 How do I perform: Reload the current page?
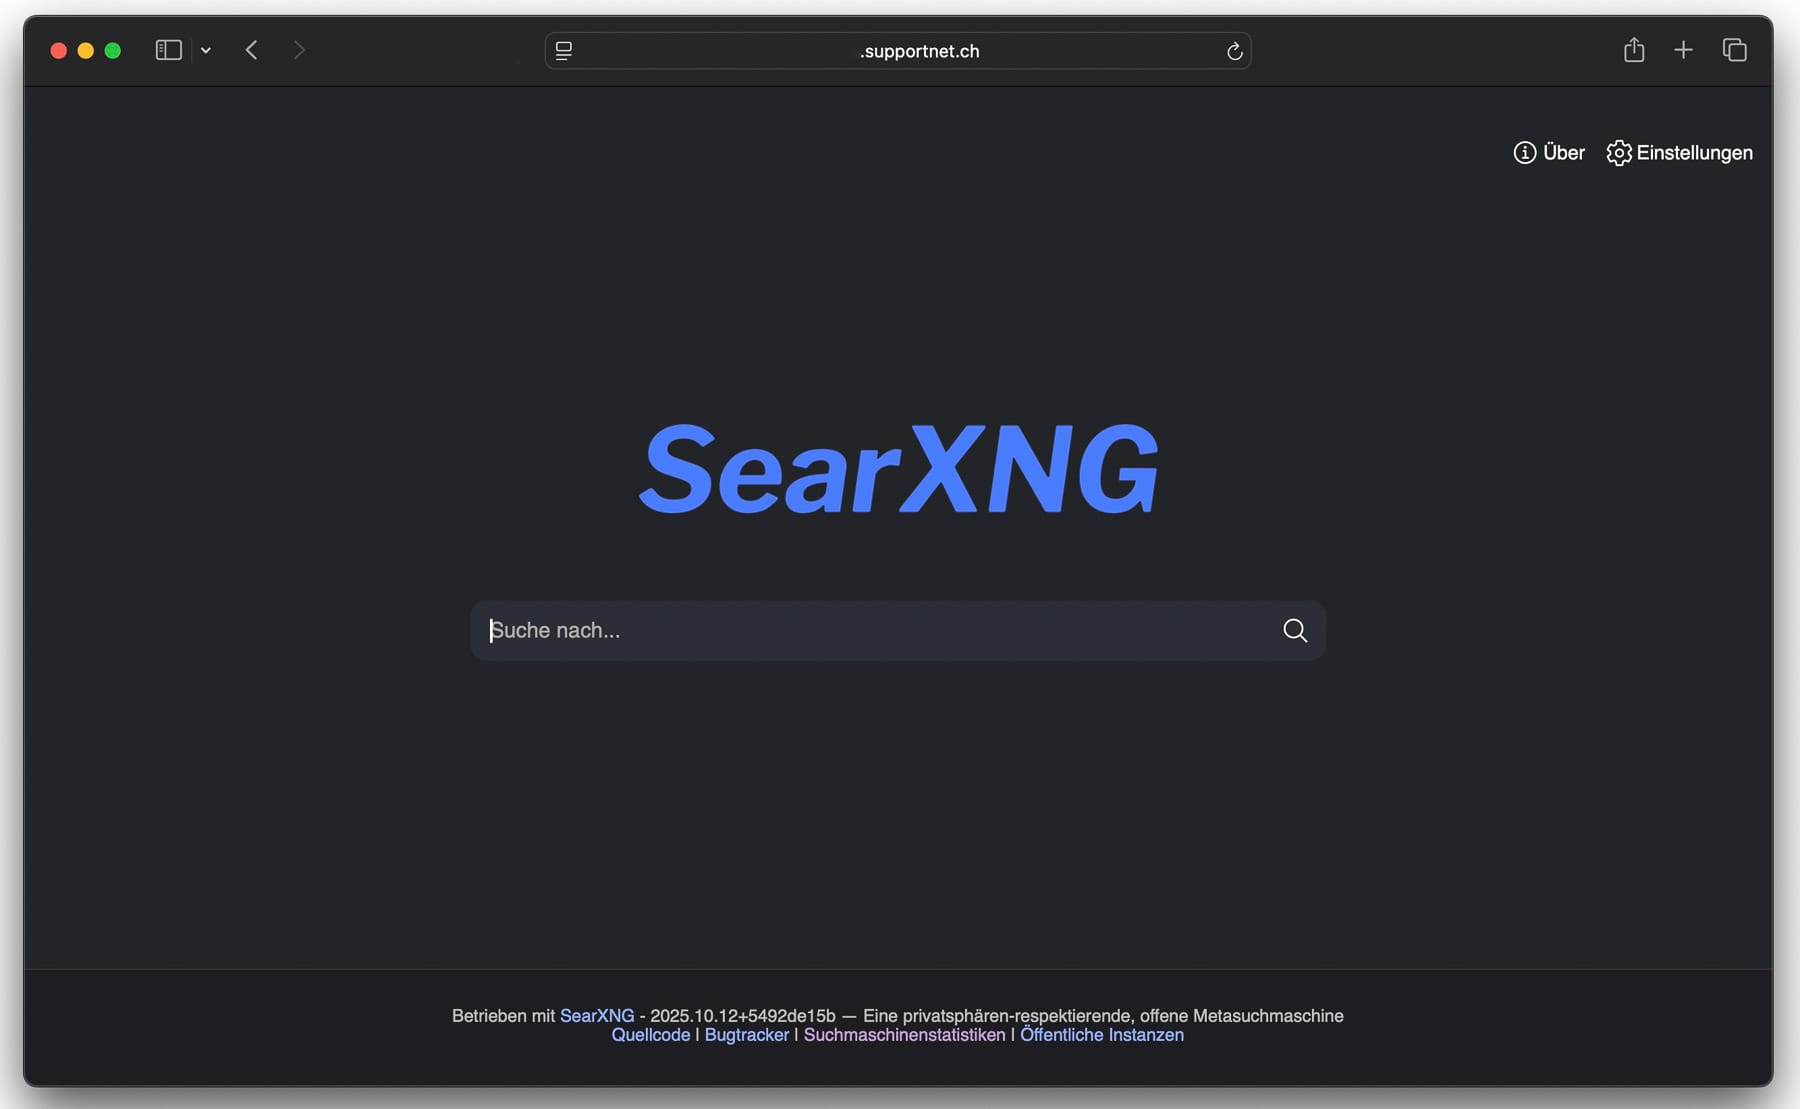click(x=1234, y=51)
